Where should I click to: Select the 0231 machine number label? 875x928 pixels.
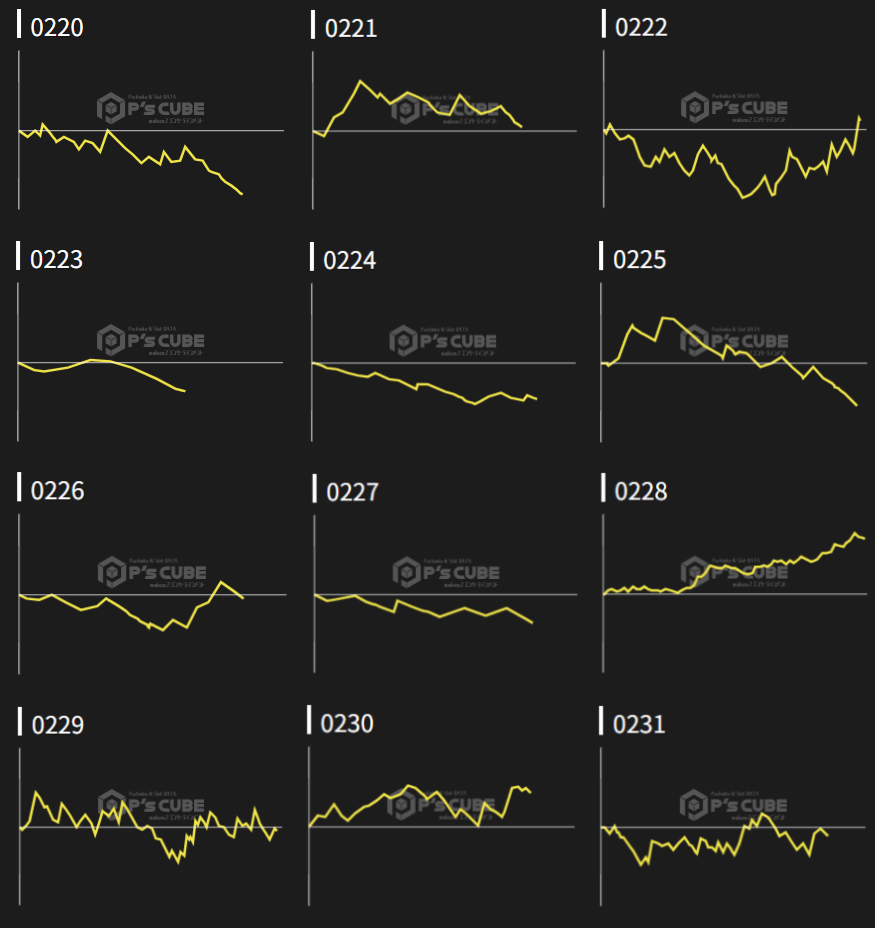tap(639, 723)
